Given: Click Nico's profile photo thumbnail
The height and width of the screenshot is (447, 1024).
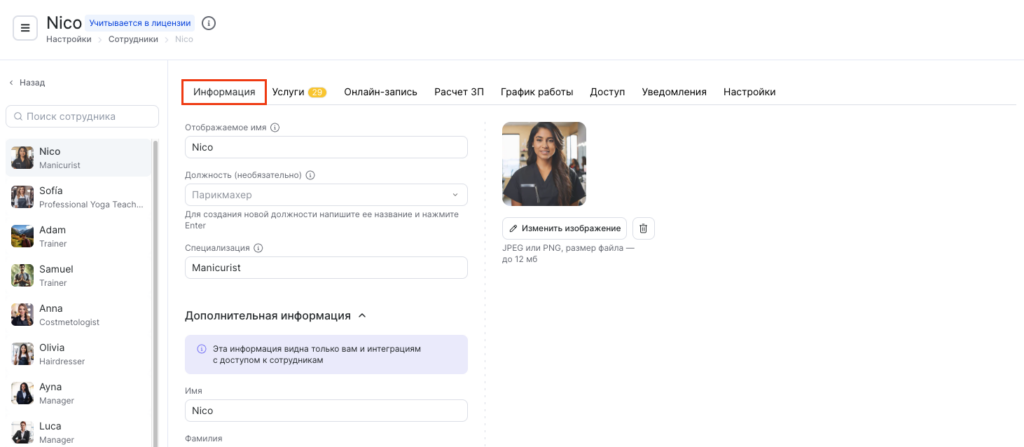Looking at the screenshot, I should (x=544, y=164).
